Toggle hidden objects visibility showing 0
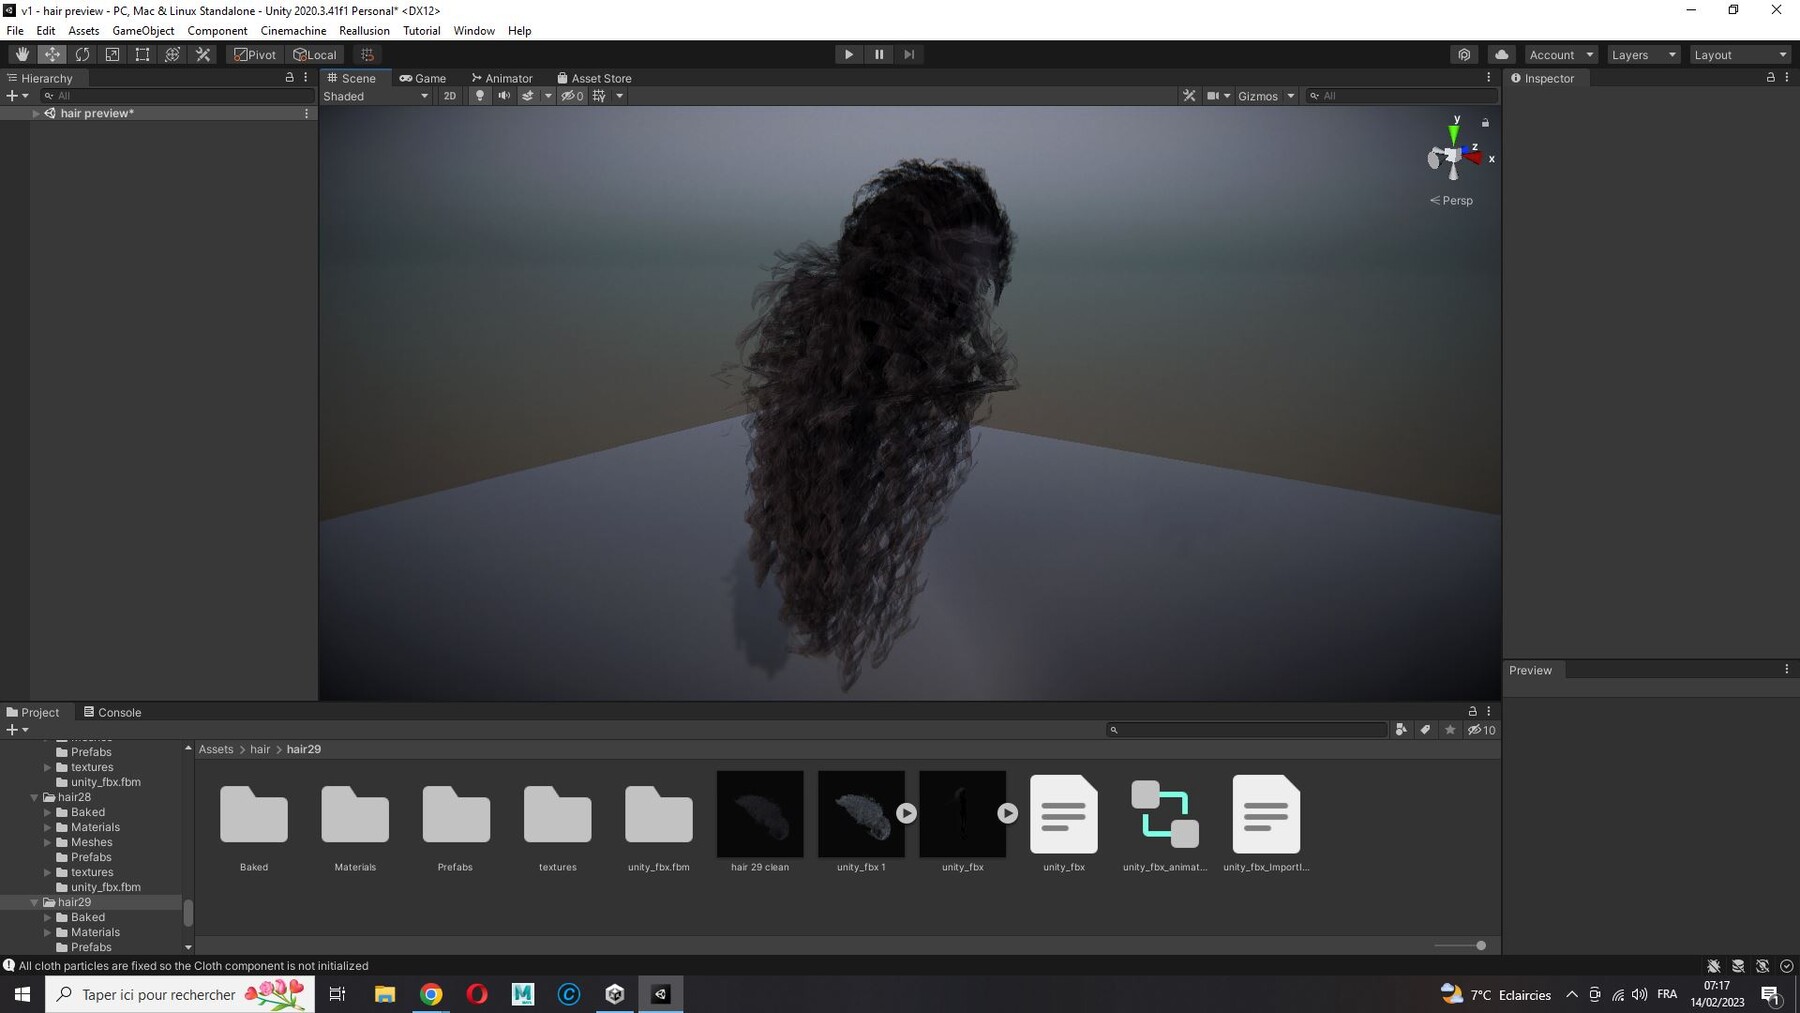 pyautogui.click(x=572, y=96)
